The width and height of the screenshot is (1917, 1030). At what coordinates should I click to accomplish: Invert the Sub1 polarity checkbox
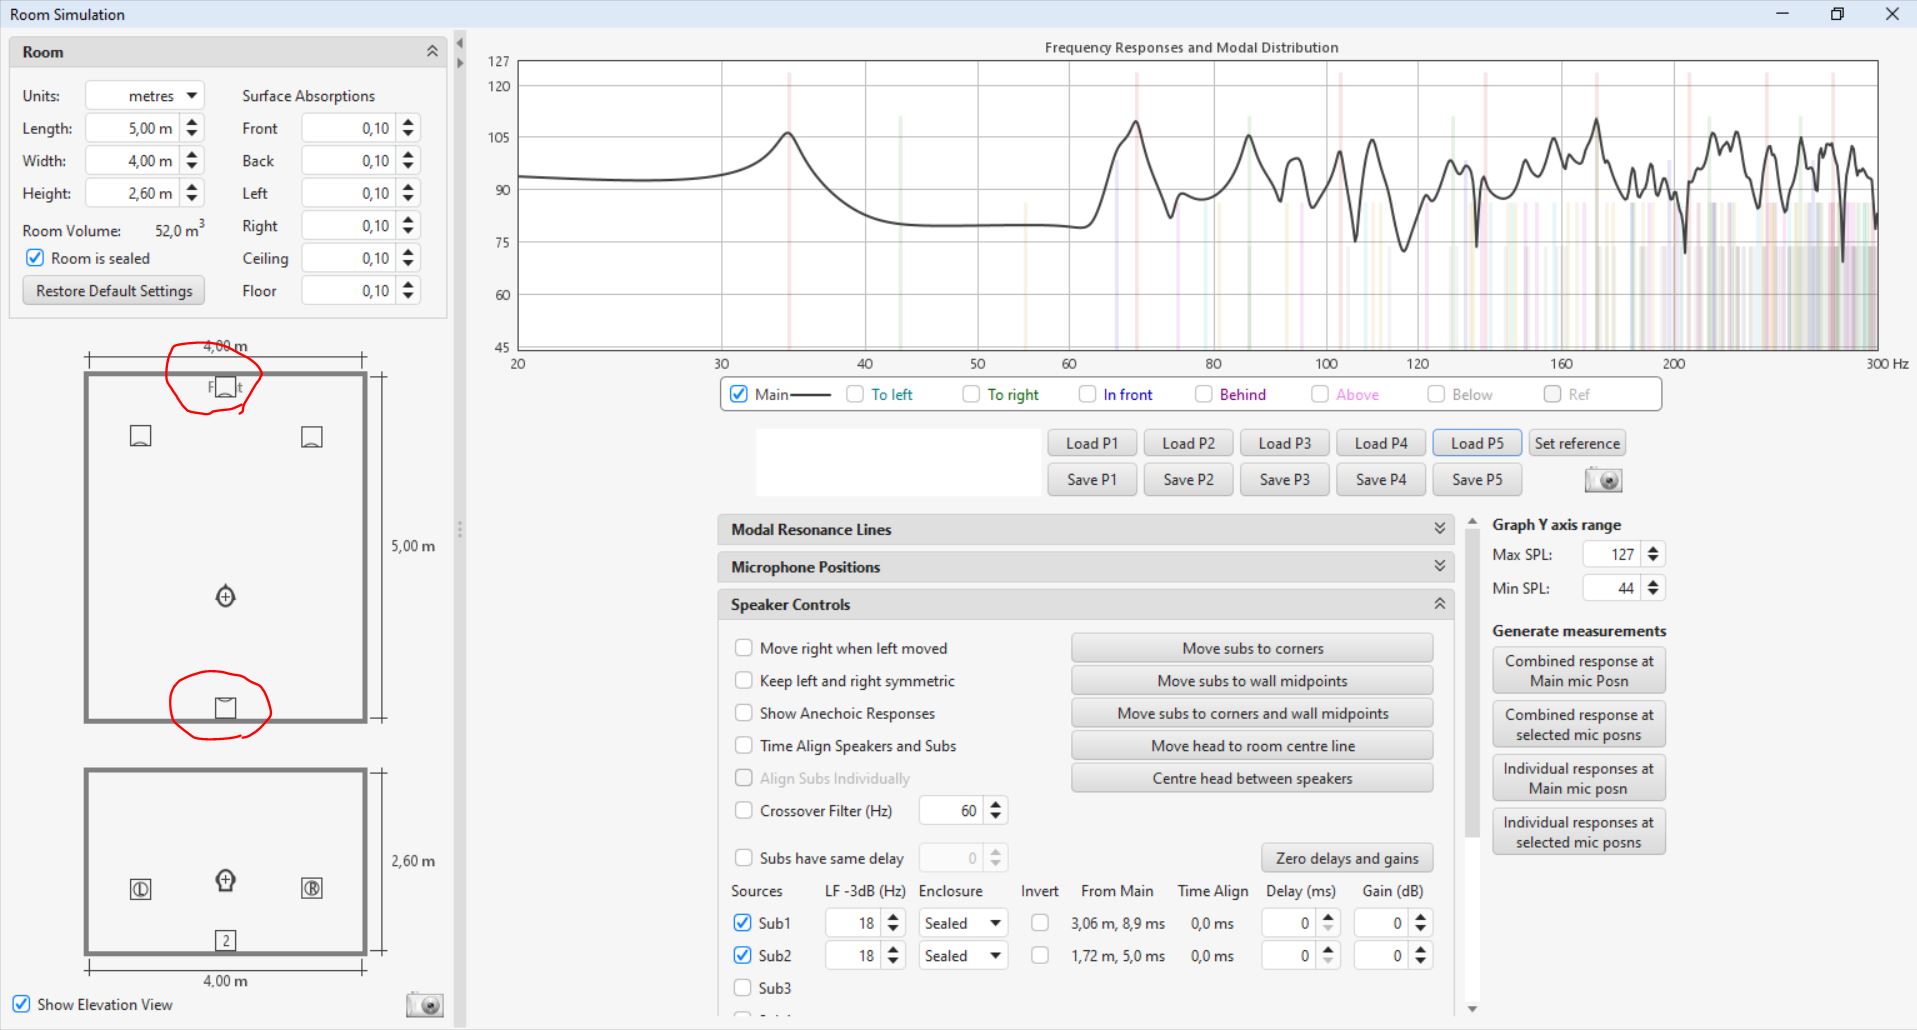1040,923
